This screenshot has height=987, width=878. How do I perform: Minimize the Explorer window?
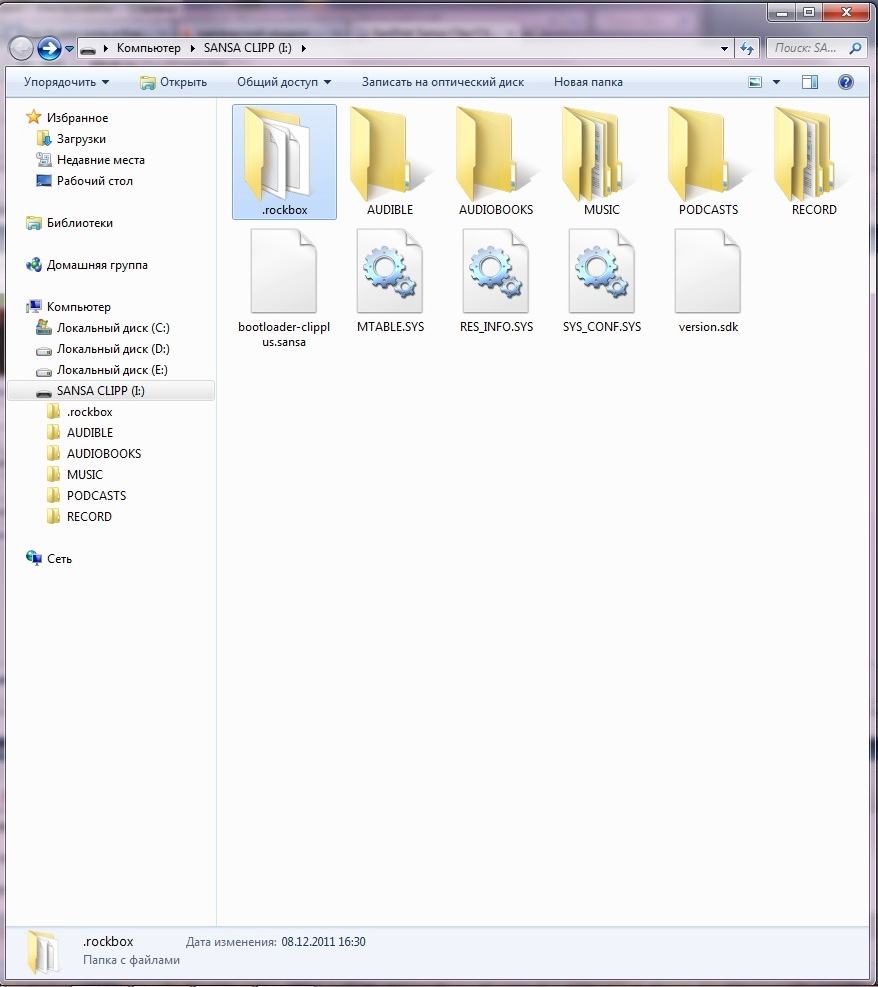[782, 12]
